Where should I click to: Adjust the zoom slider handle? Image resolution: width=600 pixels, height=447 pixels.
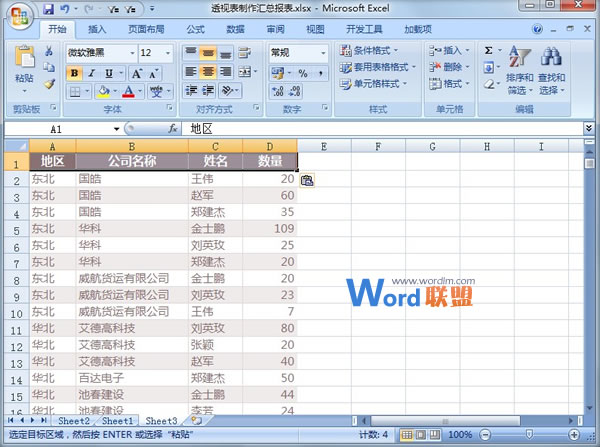pos(529,434)
